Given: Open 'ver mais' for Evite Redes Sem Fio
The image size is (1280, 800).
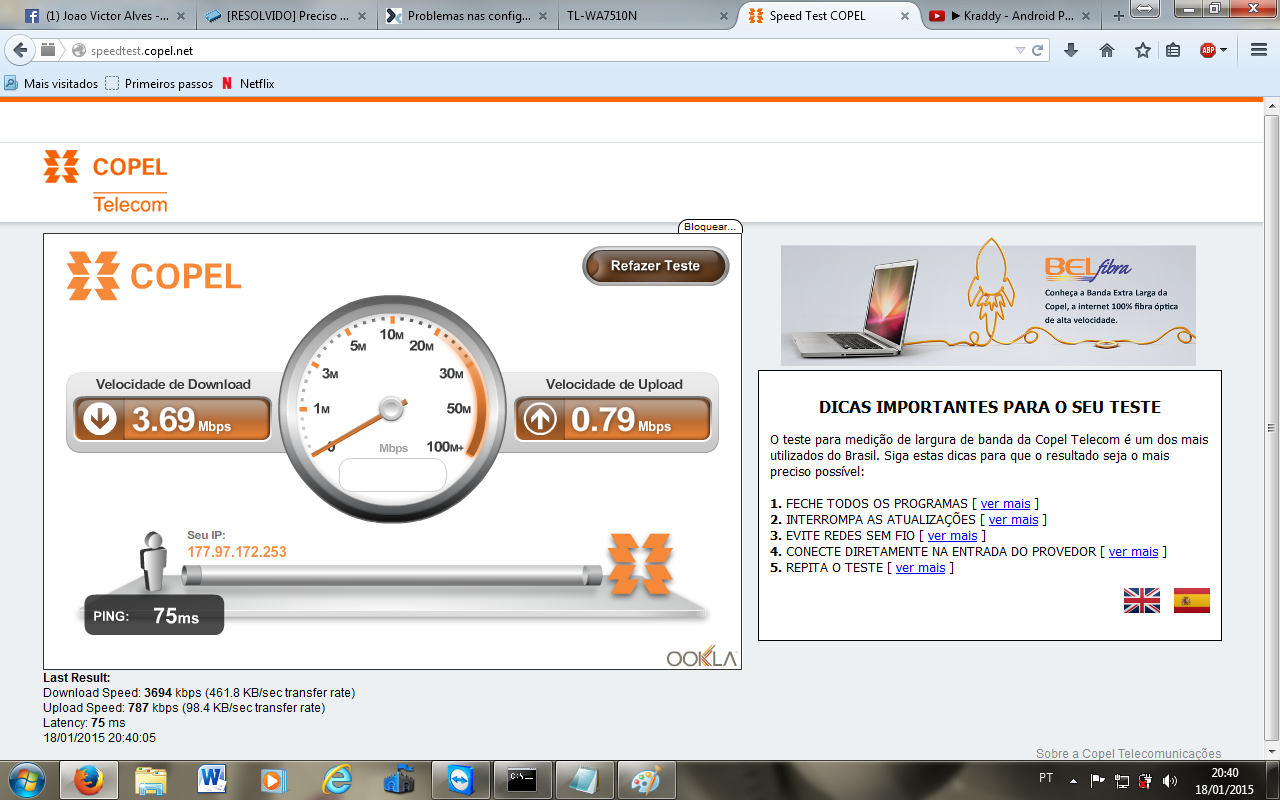Looking at the screenshot, I should 952,536.
